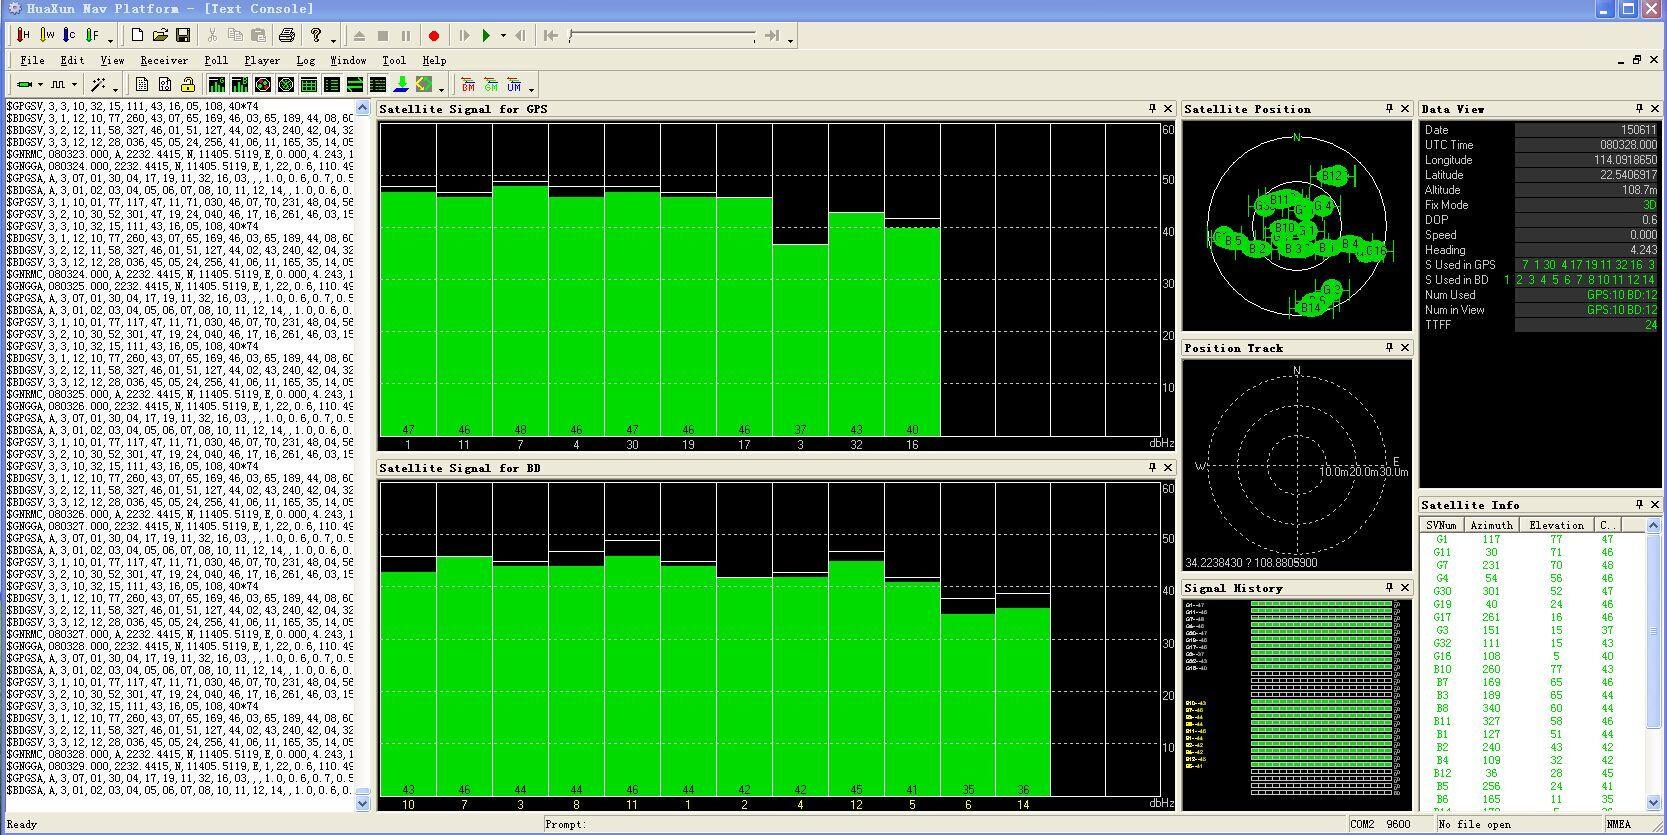Click the GM toolbar icon
Viewport: 1667px width, 835px height.
(x=491, y=85)
